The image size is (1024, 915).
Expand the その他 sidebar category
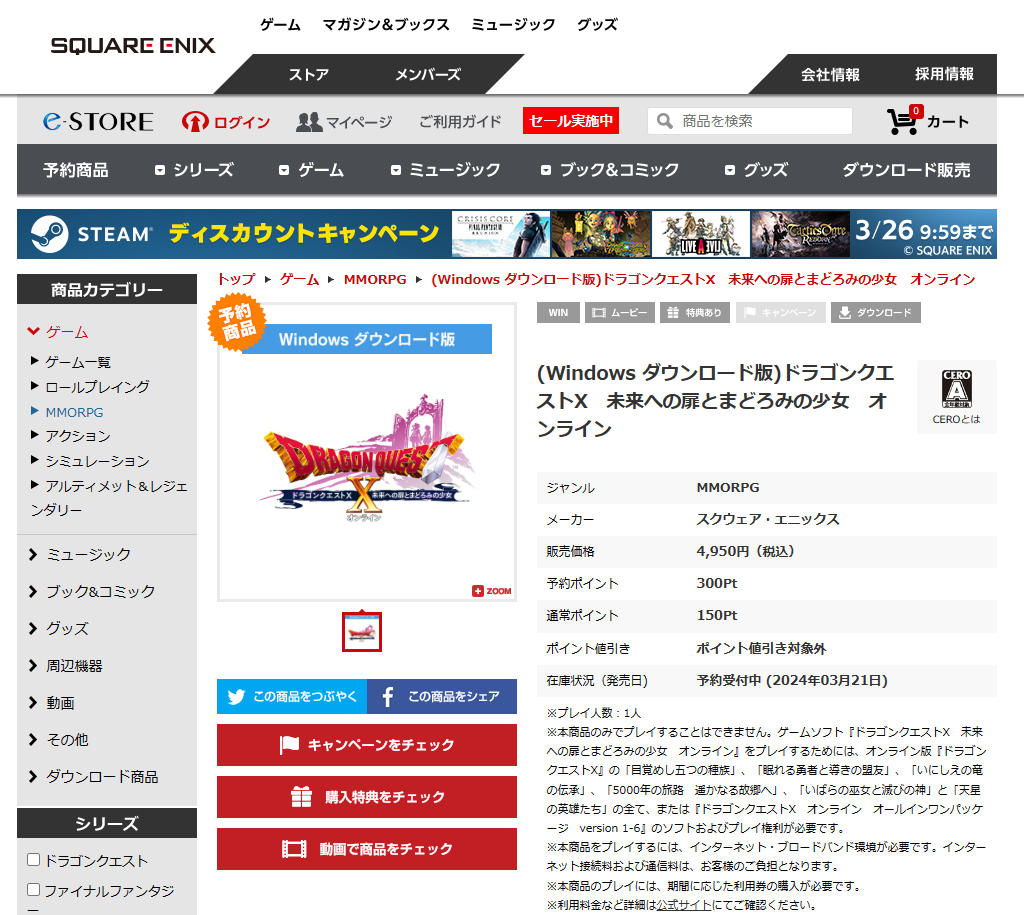[x=57, y=740]
